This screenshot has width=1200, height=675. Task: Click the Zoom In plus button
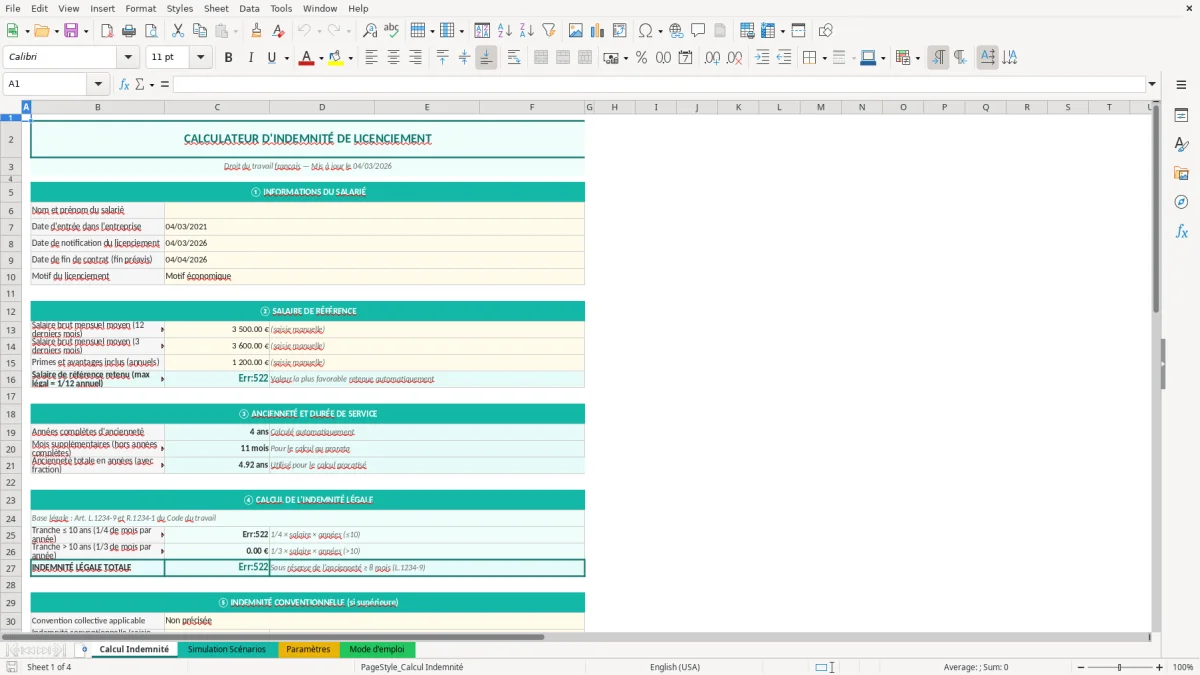click(1160, 667)
